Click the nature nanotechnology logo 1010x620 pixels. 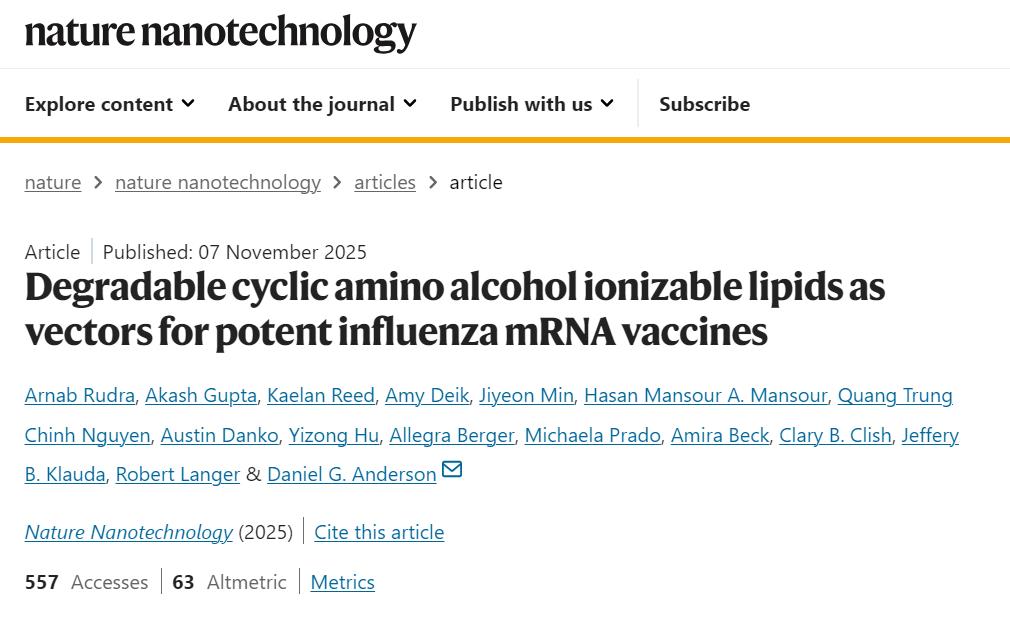point(220,32)
